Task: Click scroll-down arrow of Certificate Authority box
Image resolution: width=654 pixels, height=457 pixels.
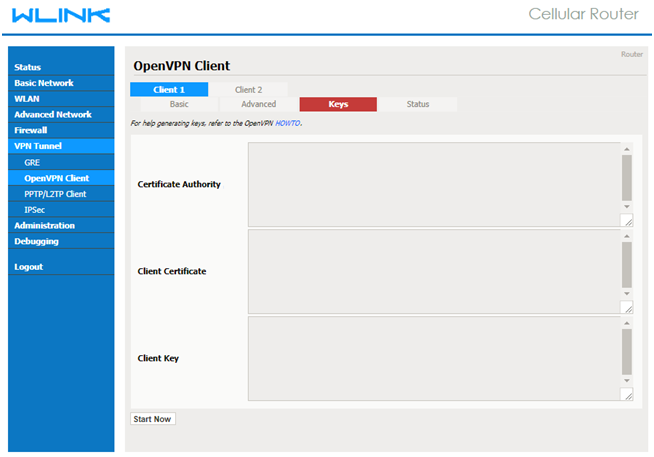Action: point(626,207)
